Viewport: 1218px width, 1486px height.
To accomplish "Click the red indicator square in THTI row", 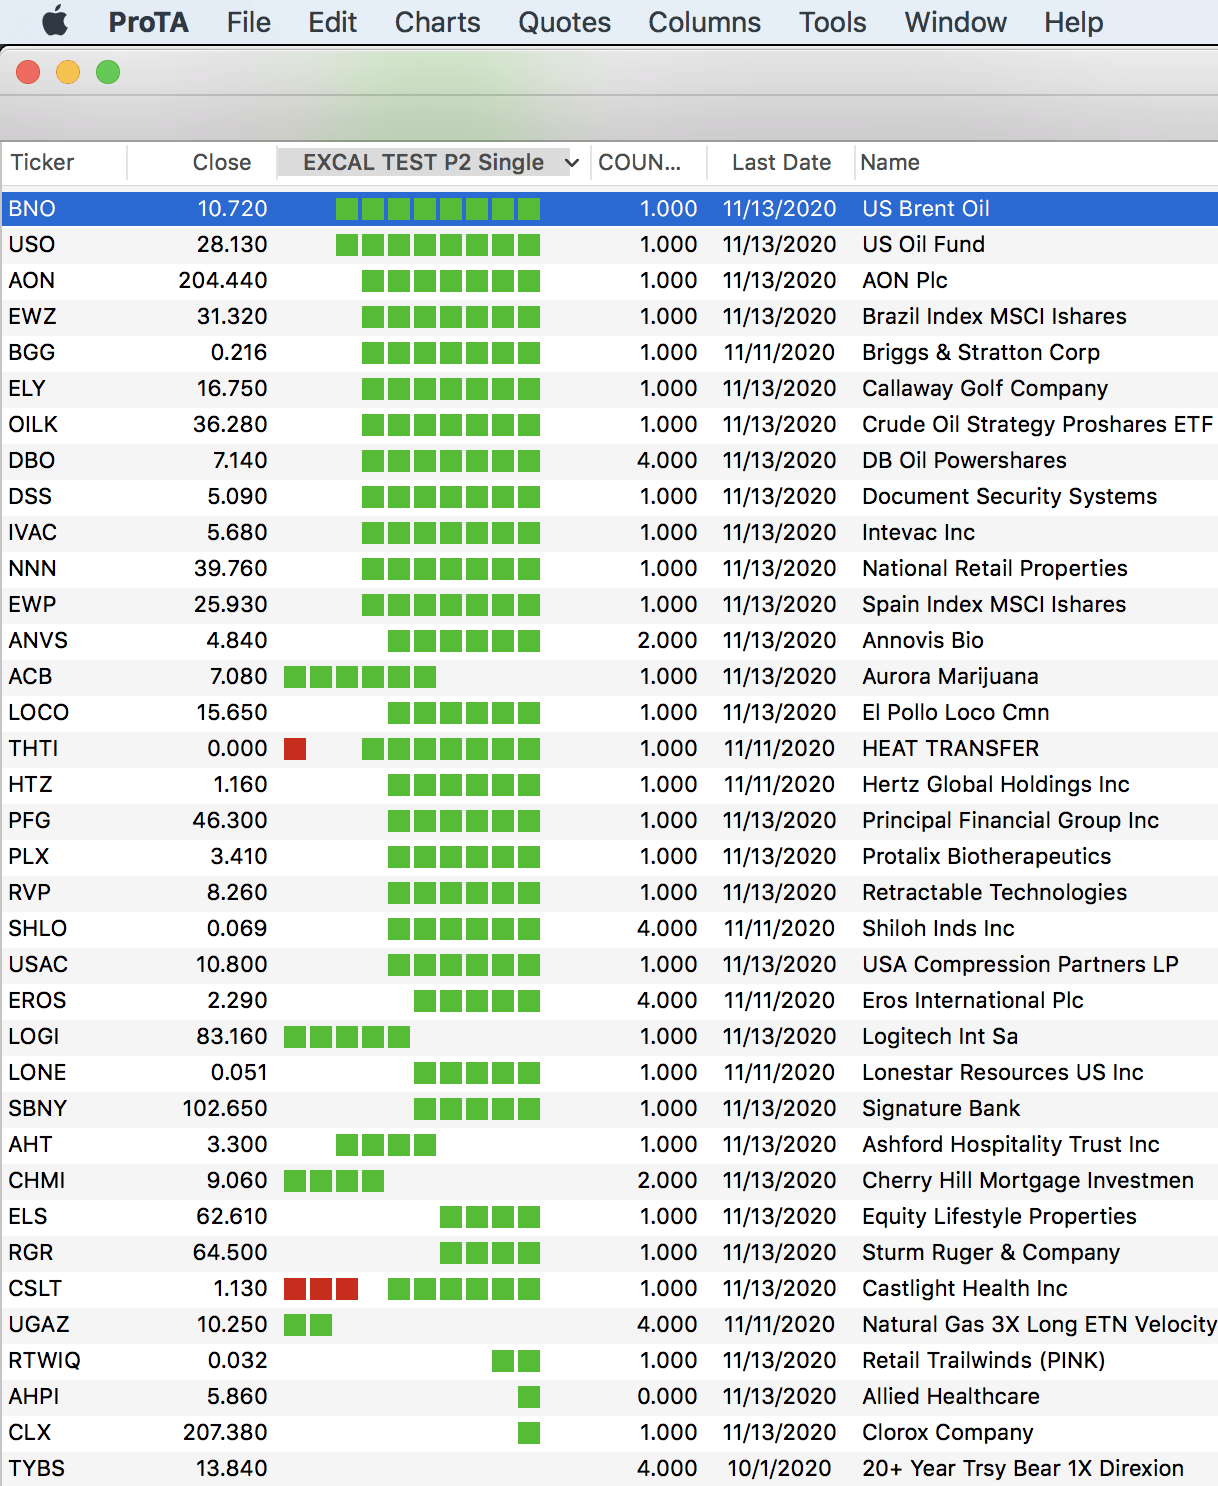I will 295,749.
